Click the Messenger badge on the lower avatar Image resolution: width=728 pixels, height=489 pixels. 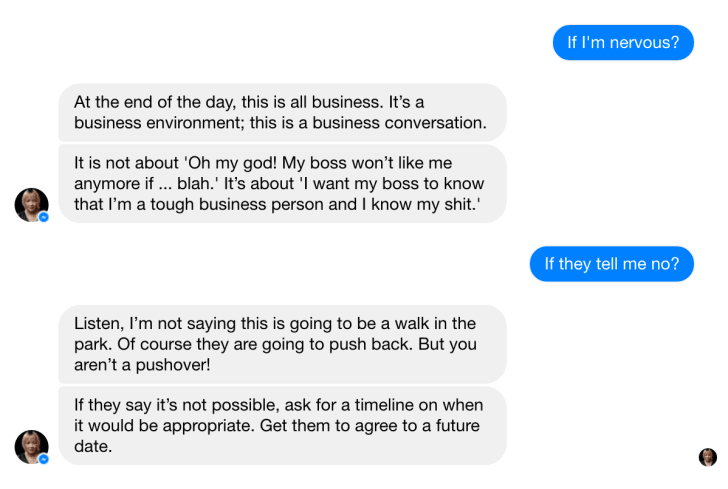[x=44, y=459]
